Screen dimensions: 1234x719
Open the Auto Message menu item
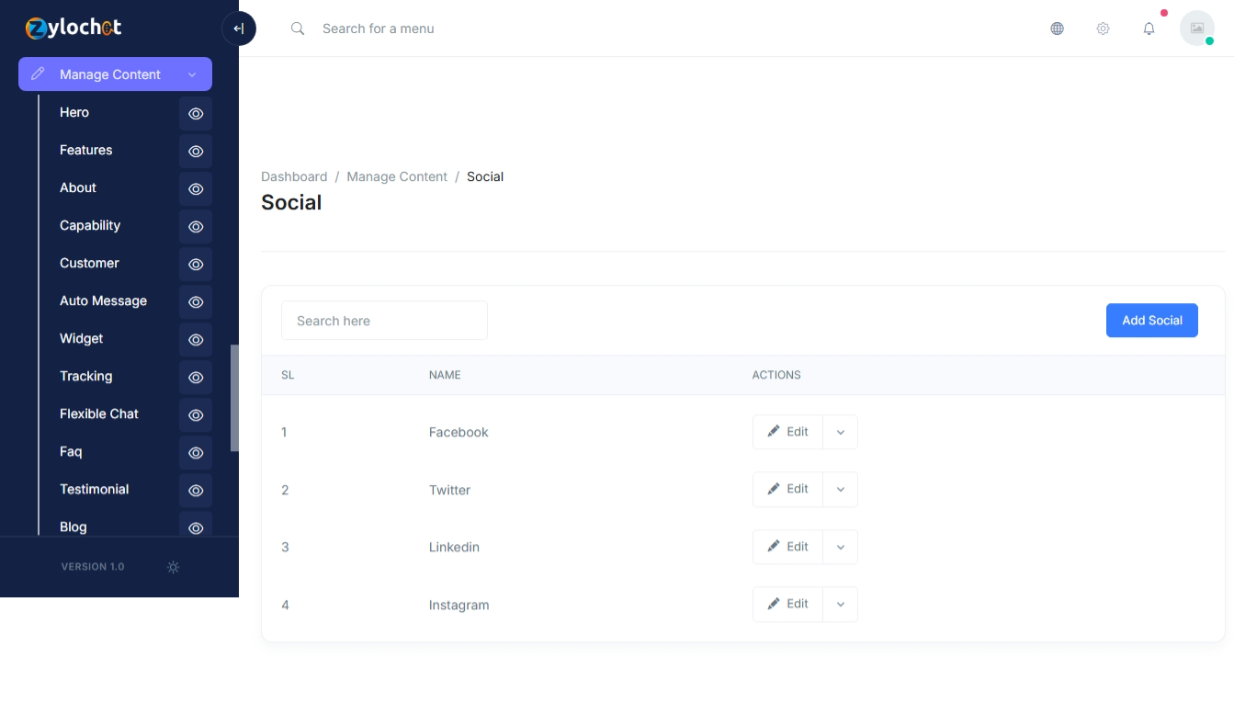point(103,301)
